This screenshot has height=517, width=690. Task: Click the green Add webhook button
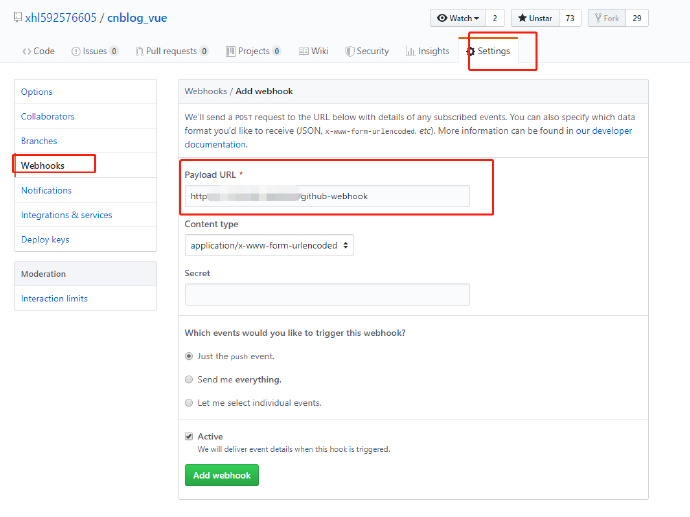point(222,475)
